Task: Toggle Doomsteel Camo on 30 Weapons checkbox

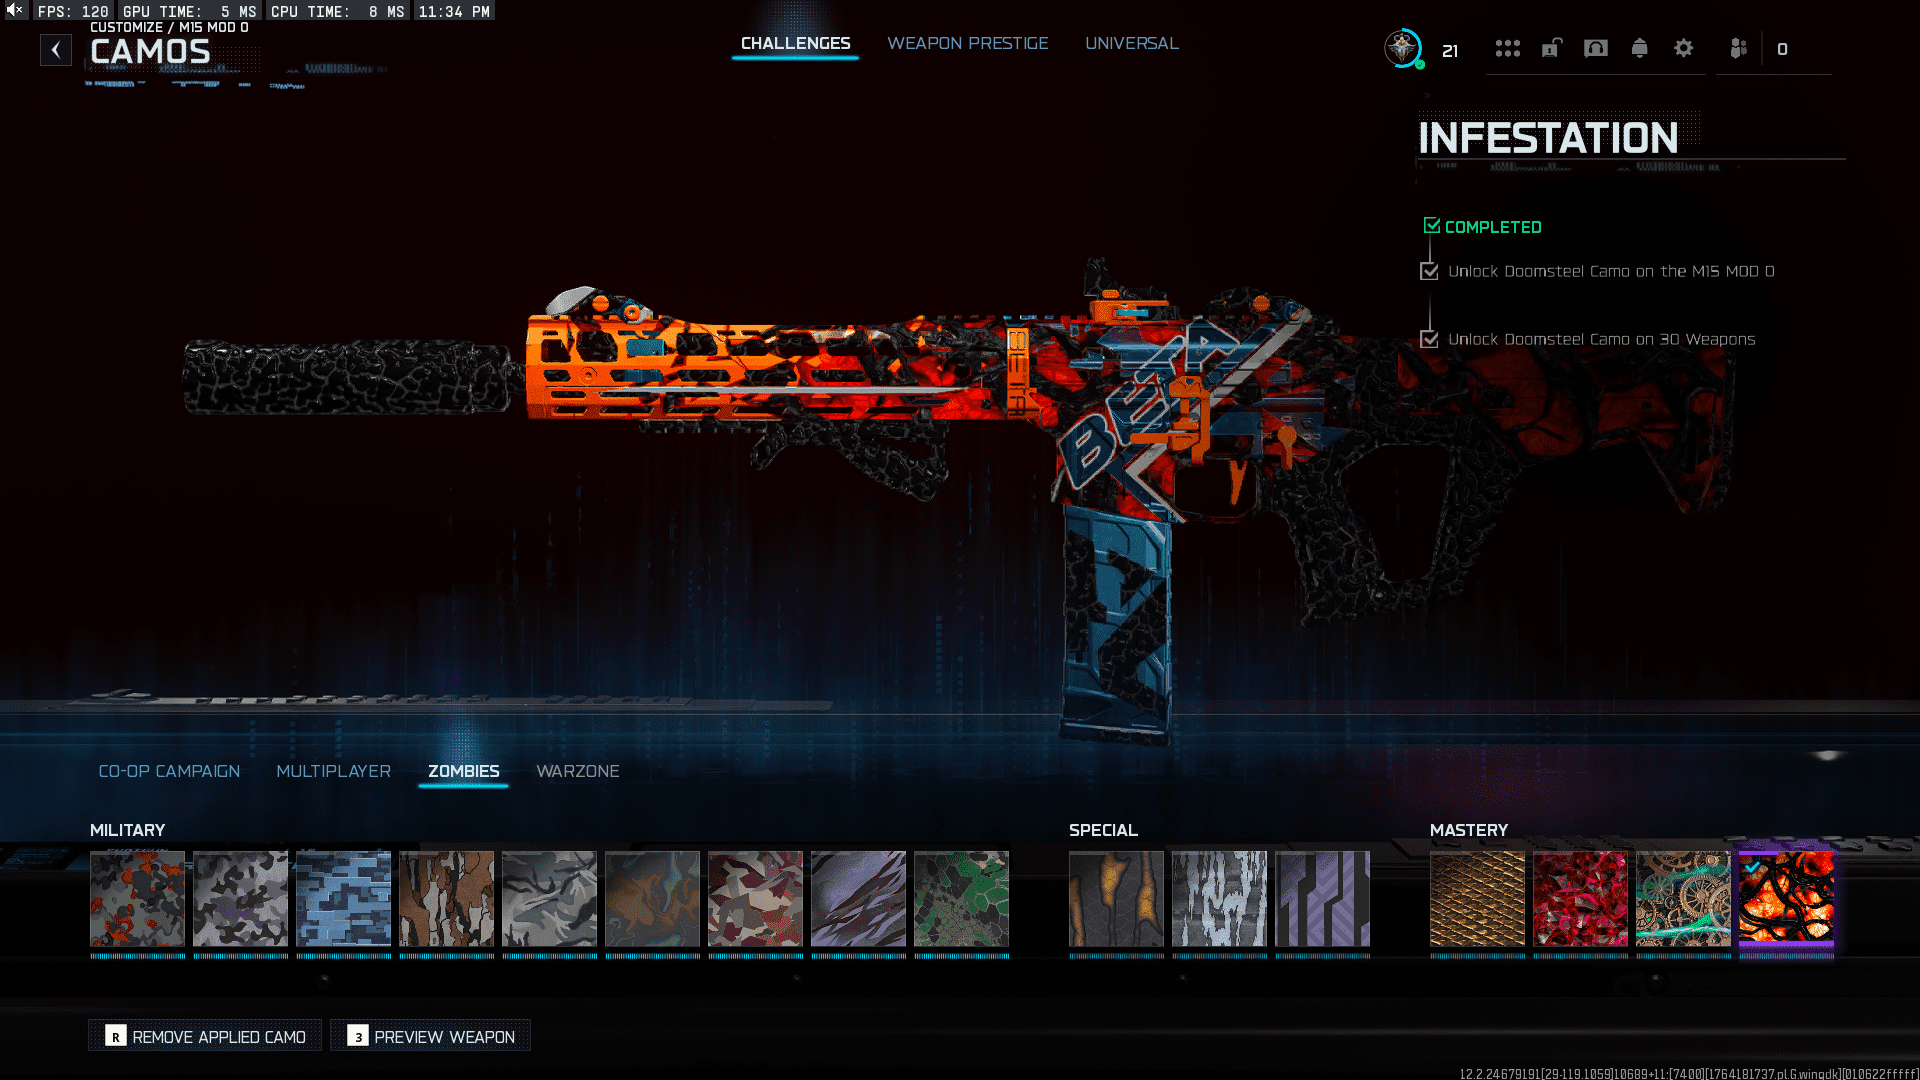Action: coord(1429,339)
